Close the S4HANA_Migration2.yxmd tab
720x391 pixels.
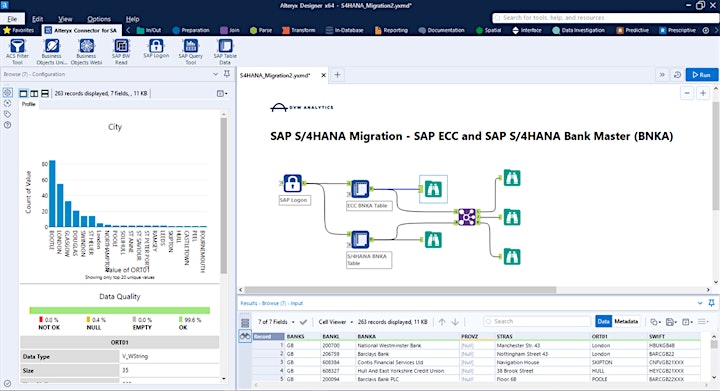point(323,75)
